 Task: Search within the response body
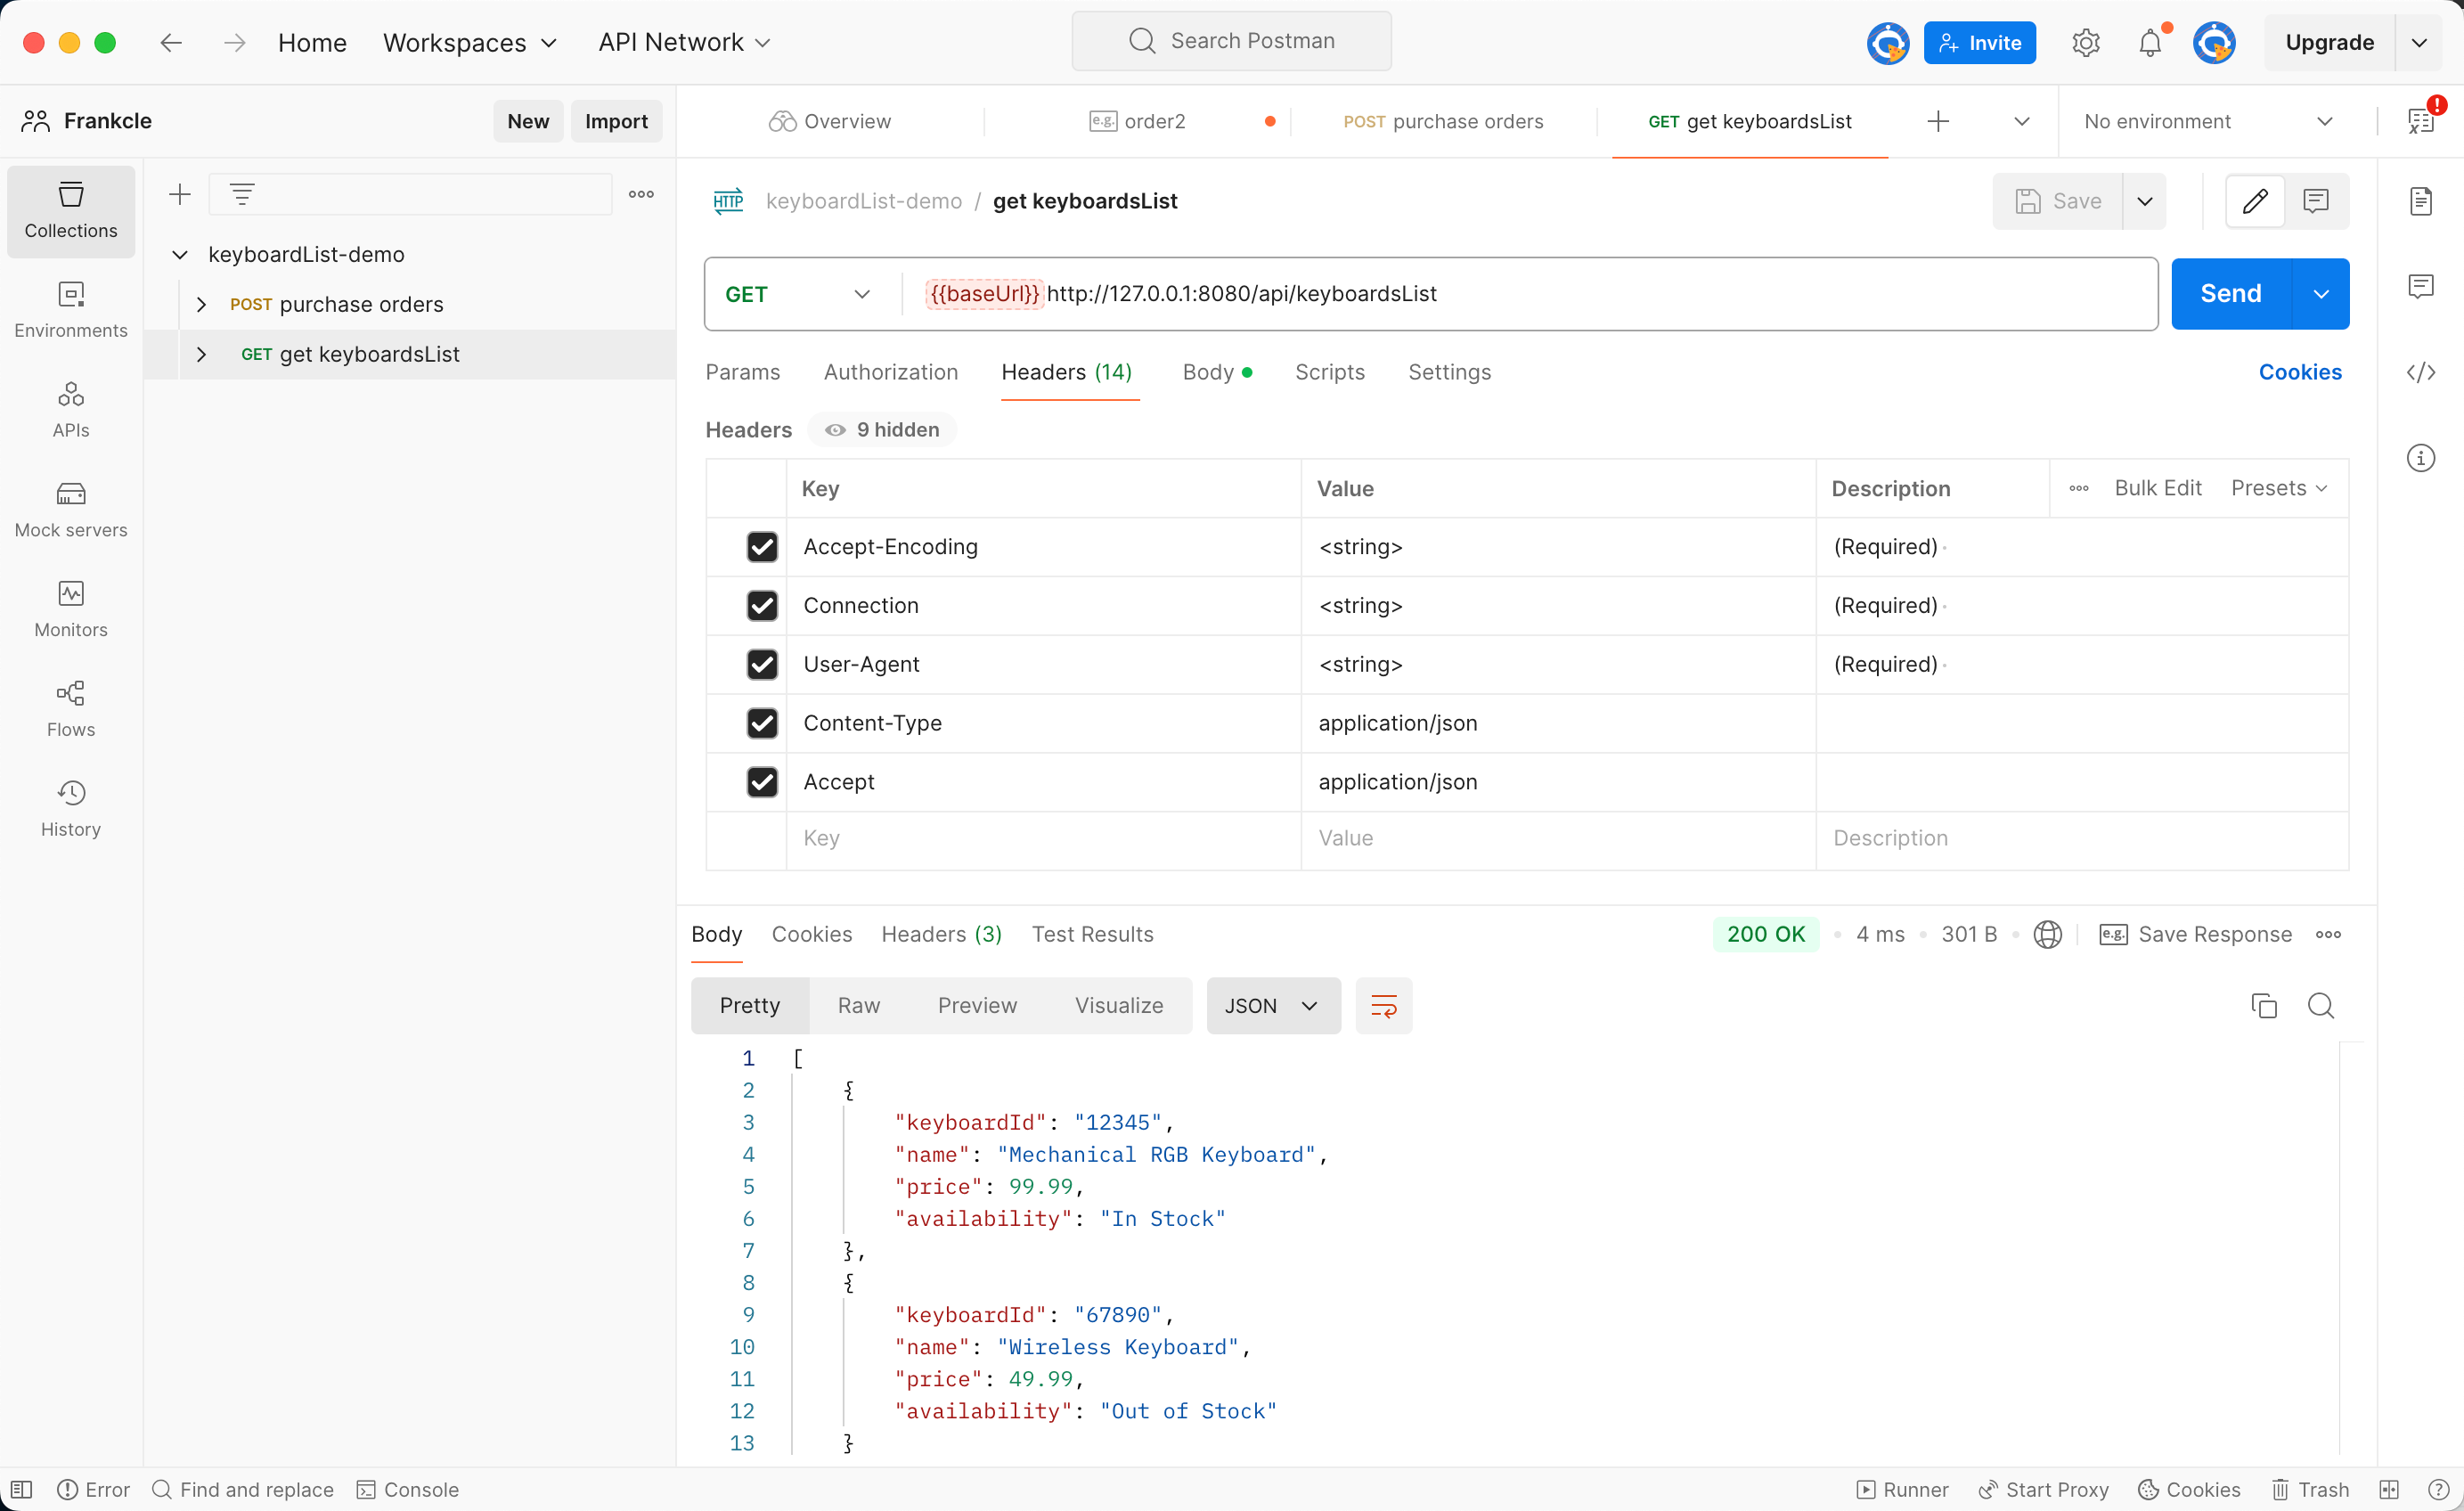[x=2321, y=1006]
